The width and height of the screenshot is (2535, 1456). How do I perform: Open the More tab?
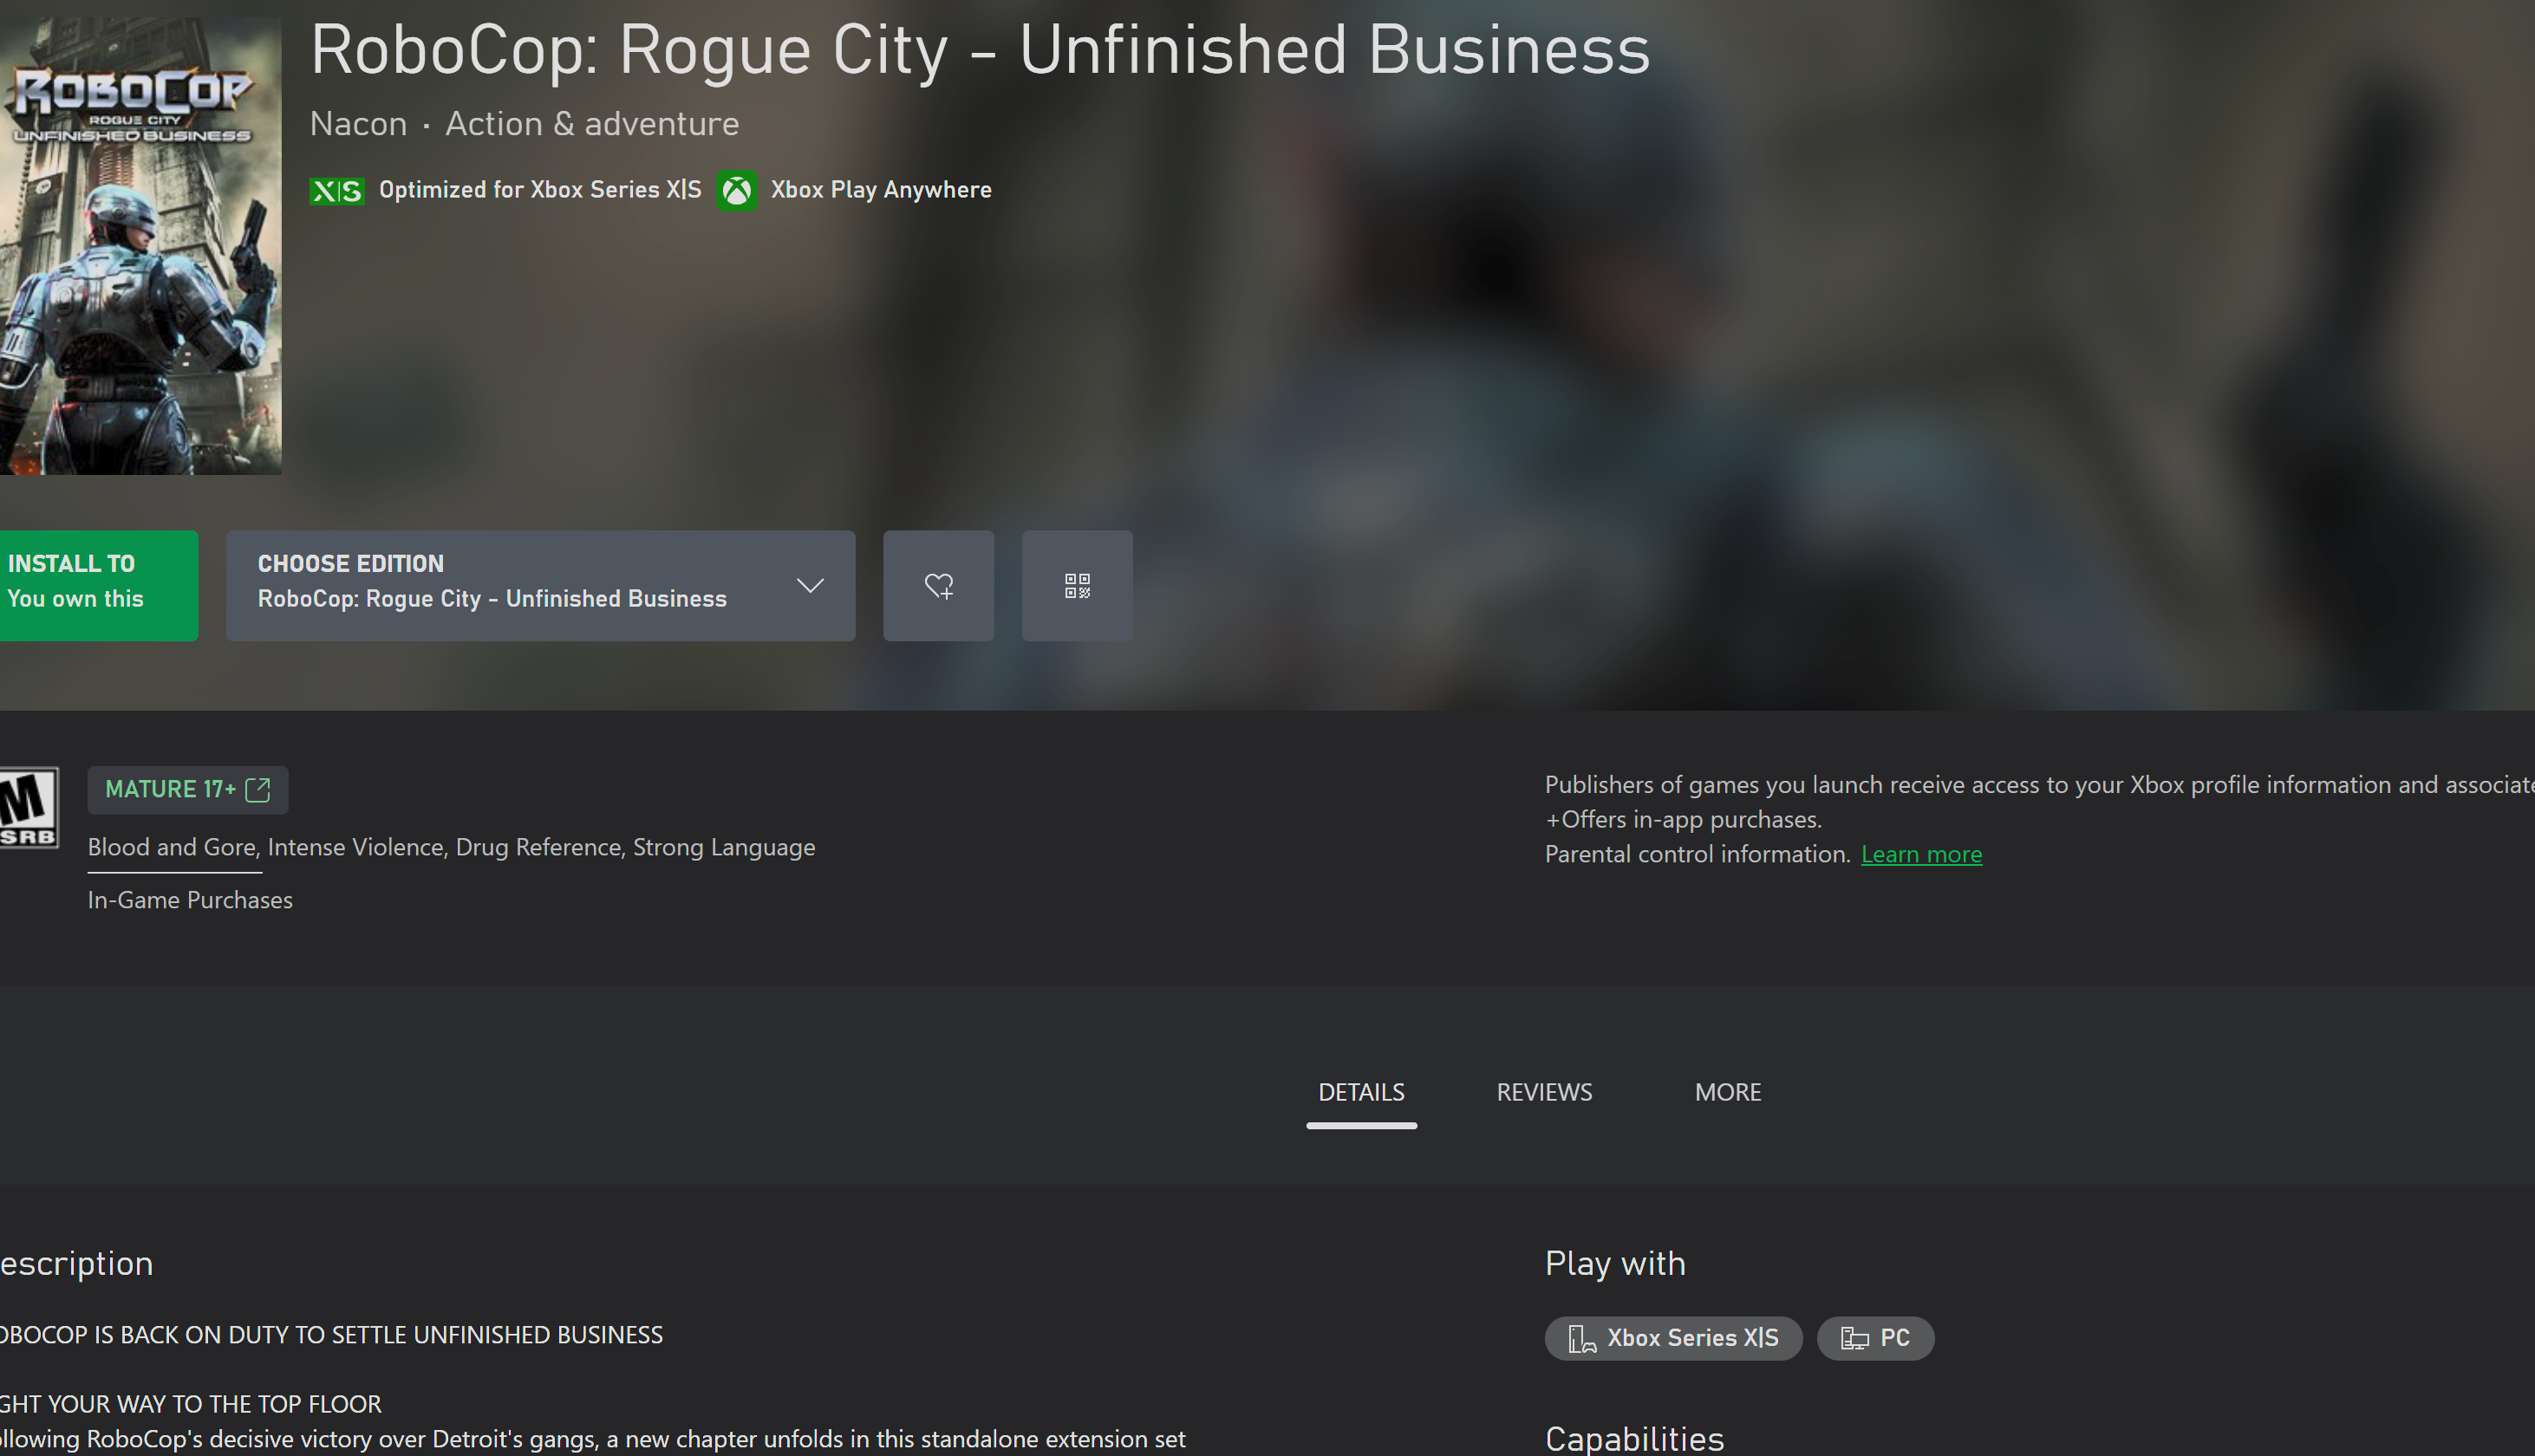point(1727,1092)
